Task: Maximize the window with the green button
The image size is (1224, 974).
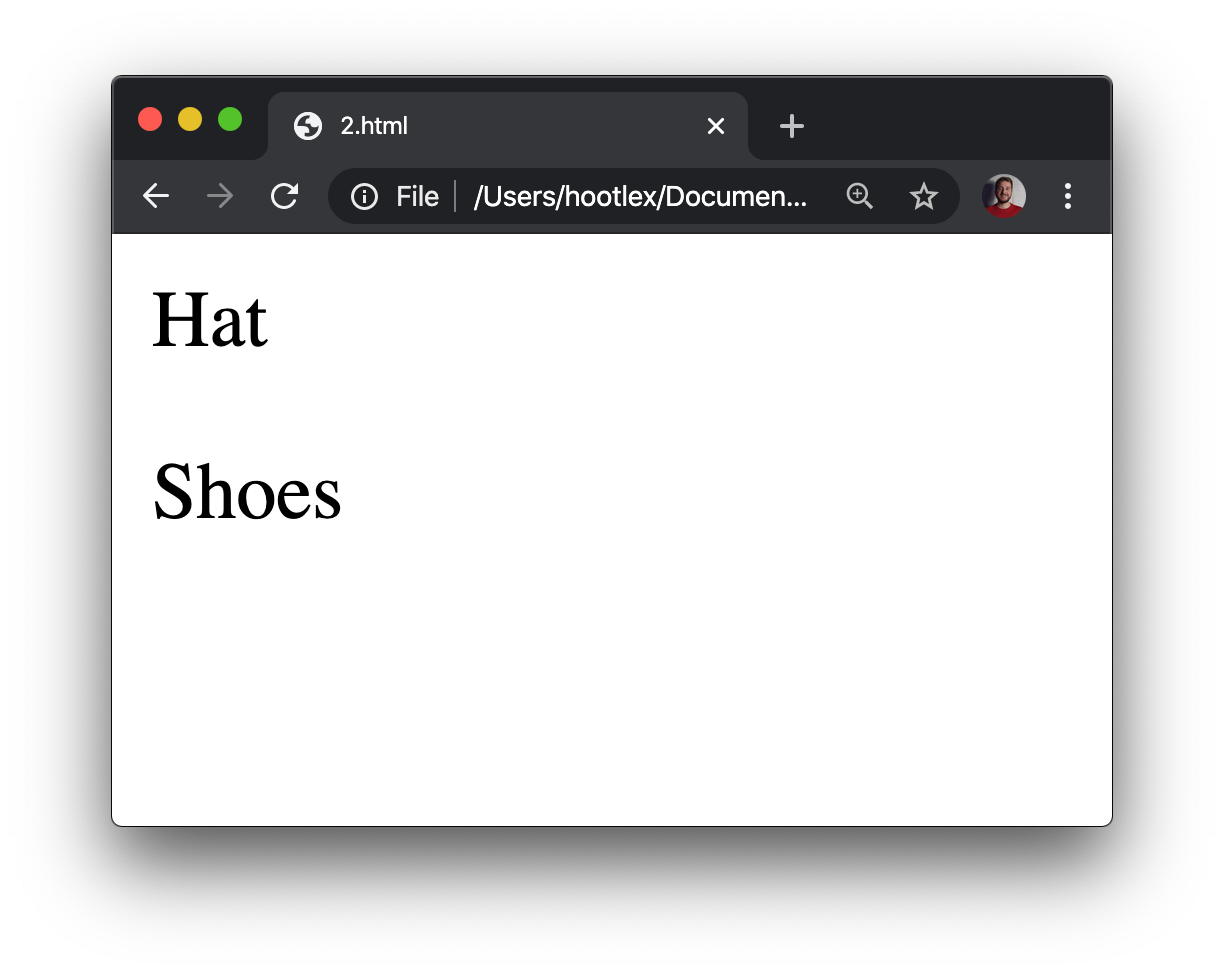Action: tap(230, 119)
